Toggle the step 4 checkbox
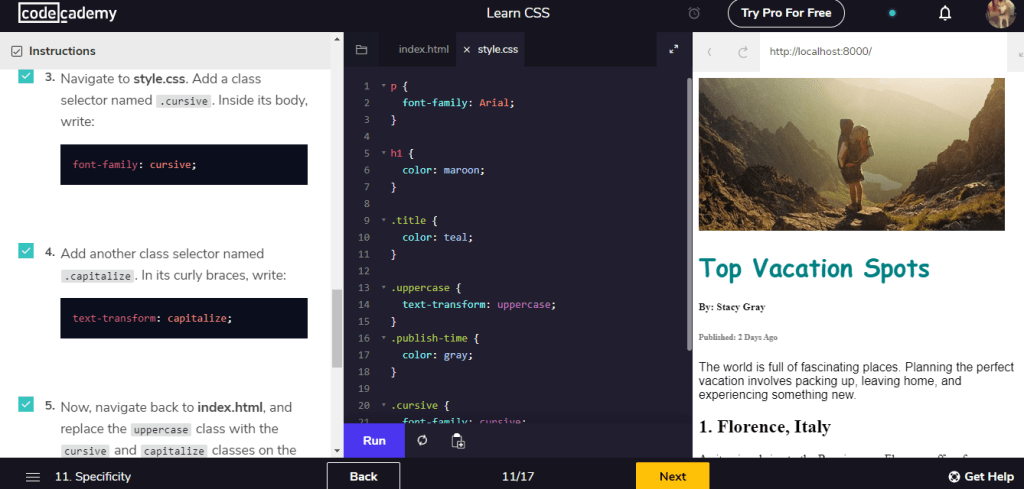 pos(26,252)
